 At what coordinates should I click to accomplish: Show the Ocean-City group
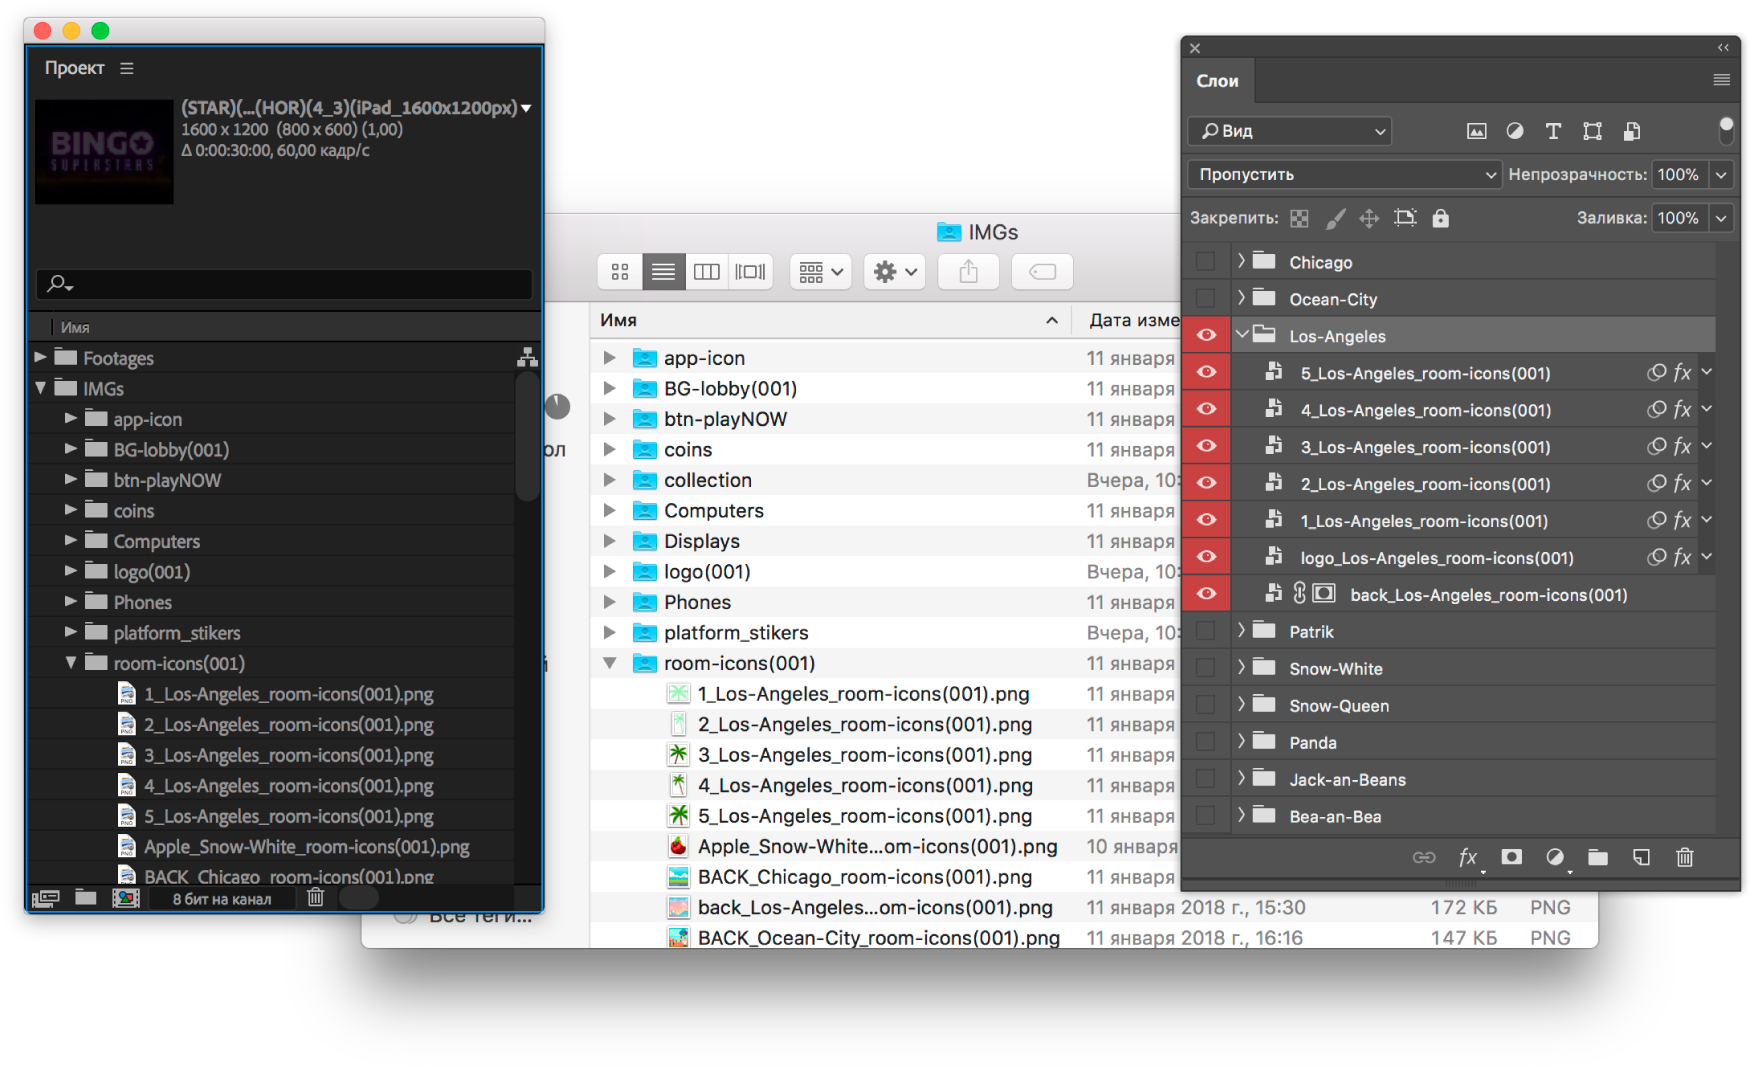click(x=1206, y=299)
